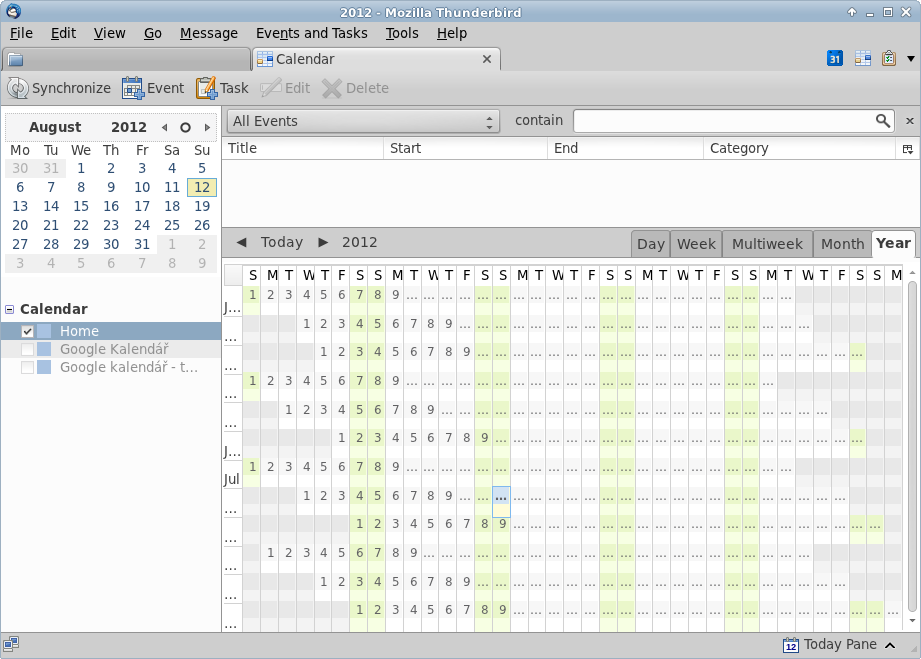
Task: Create a new Event
Action: [153, 88]
